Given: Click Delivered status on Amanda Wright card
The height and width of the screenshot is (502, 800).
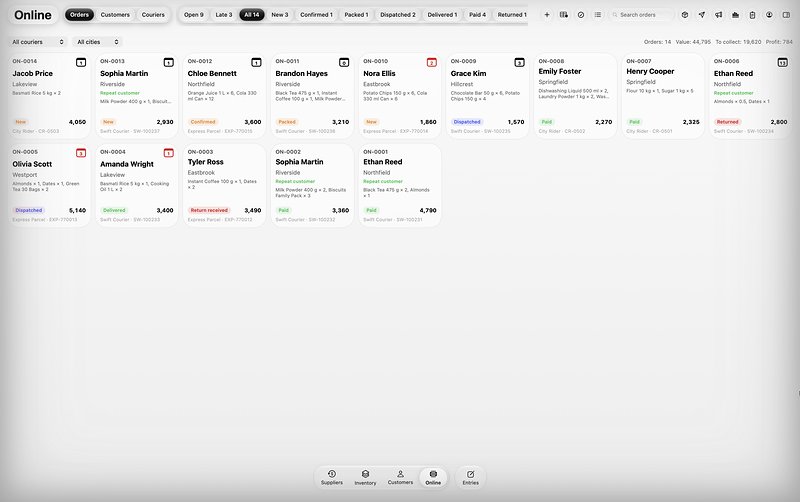Looking at the screenshot, I should pyautogui.click(x=114, y=210).
